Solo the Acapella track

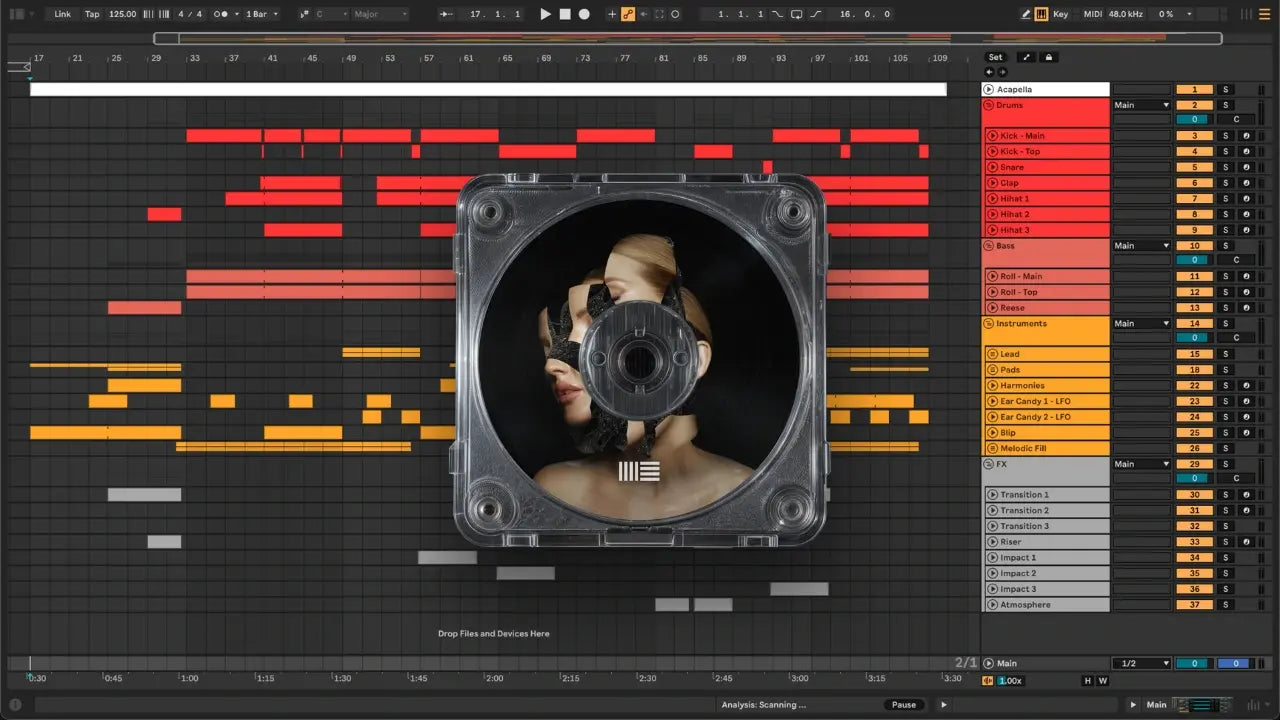(x=1225, y=90)
